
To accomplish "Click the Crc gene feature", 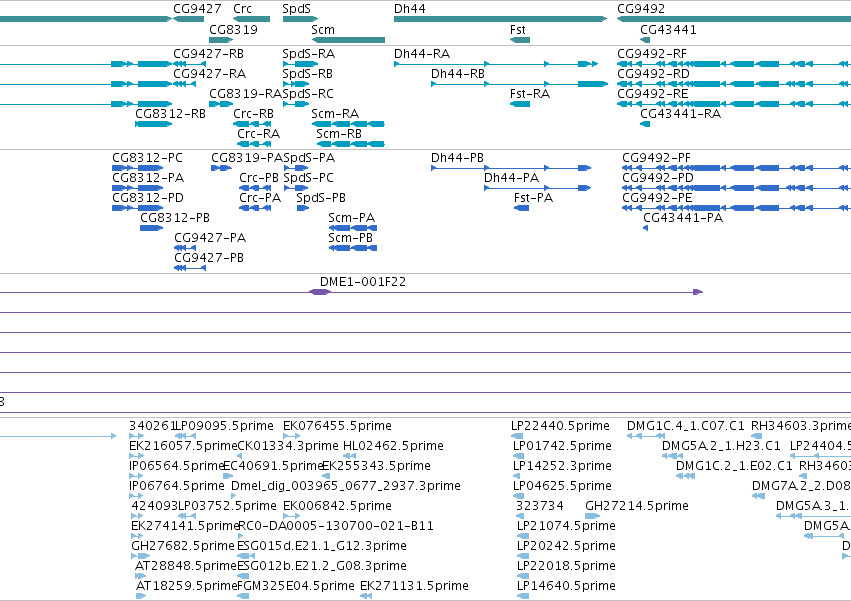I will [252, 19].
